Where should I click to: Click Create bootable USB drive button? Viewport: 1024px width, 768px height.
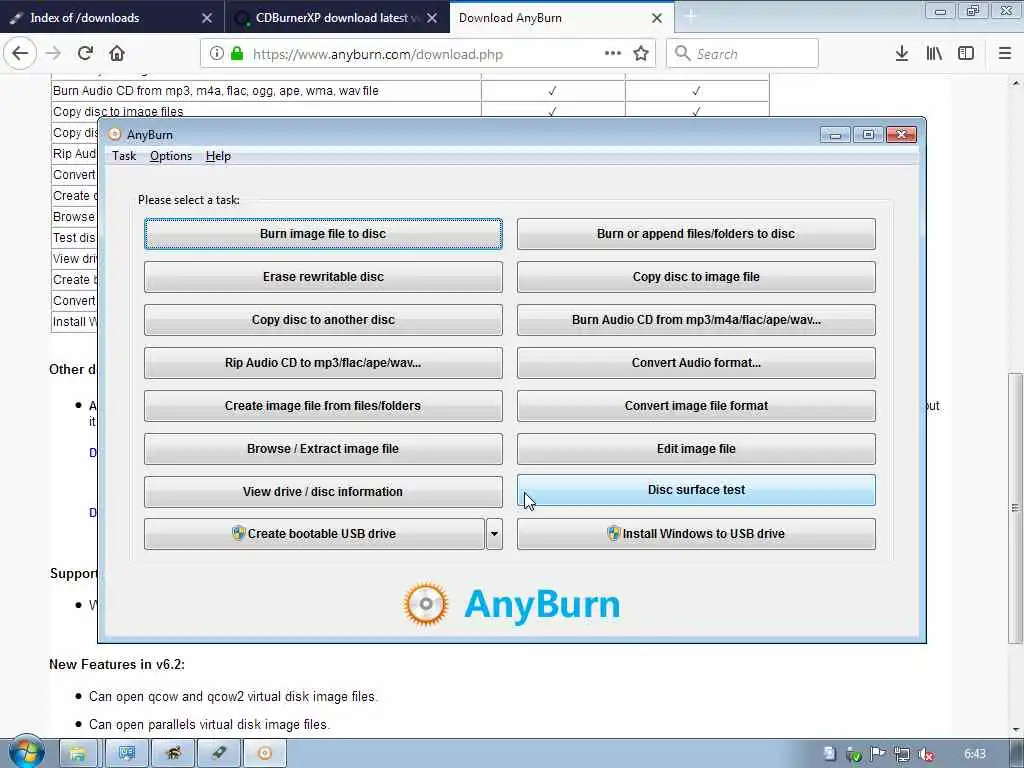(x=314, y=534)
